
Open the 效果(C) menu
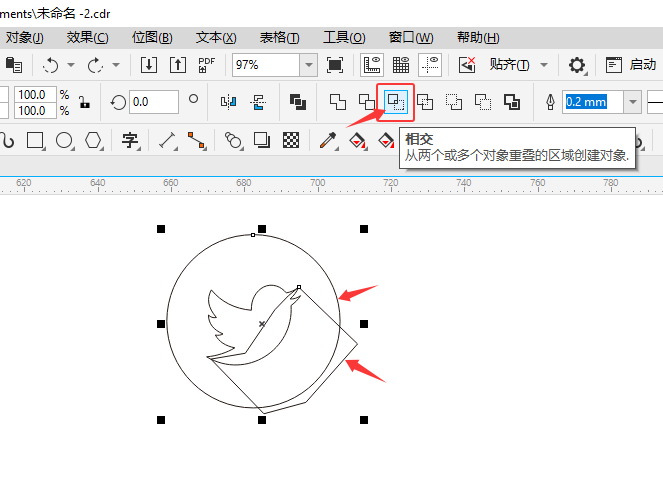pos(87,38)
